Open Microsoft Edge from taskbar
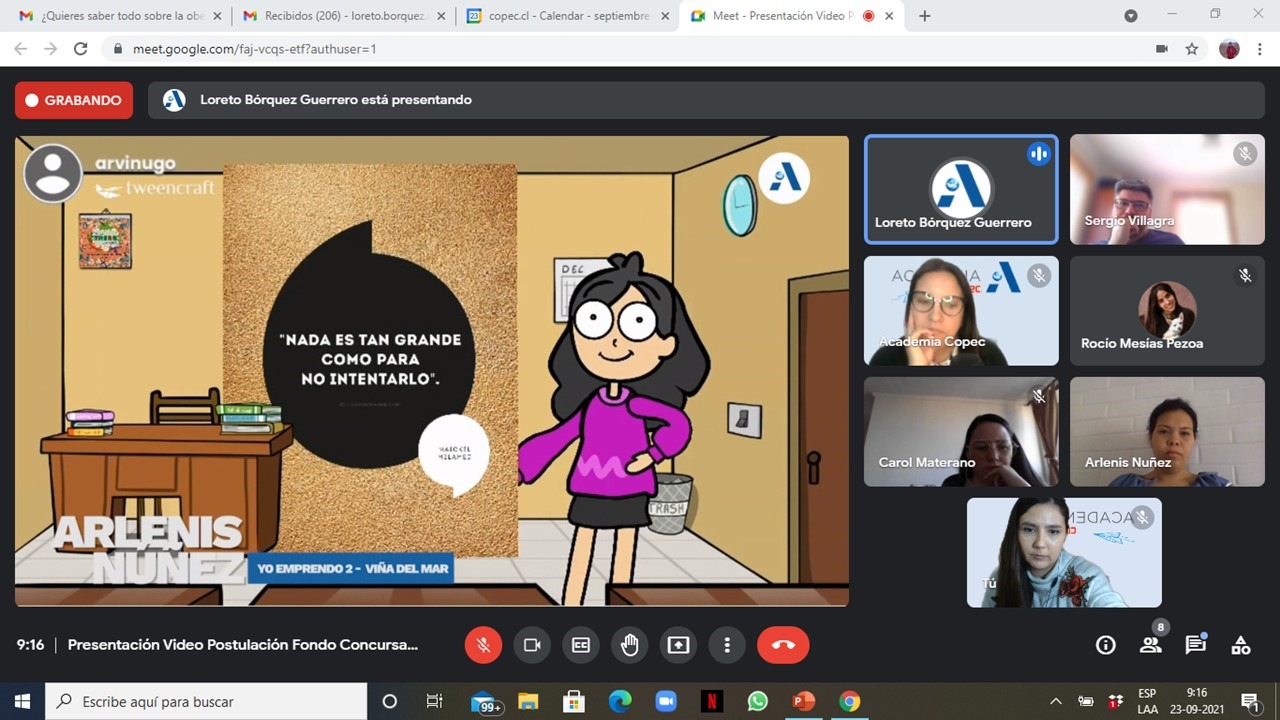Screen dimensions: 1280x720 point(620,701)
